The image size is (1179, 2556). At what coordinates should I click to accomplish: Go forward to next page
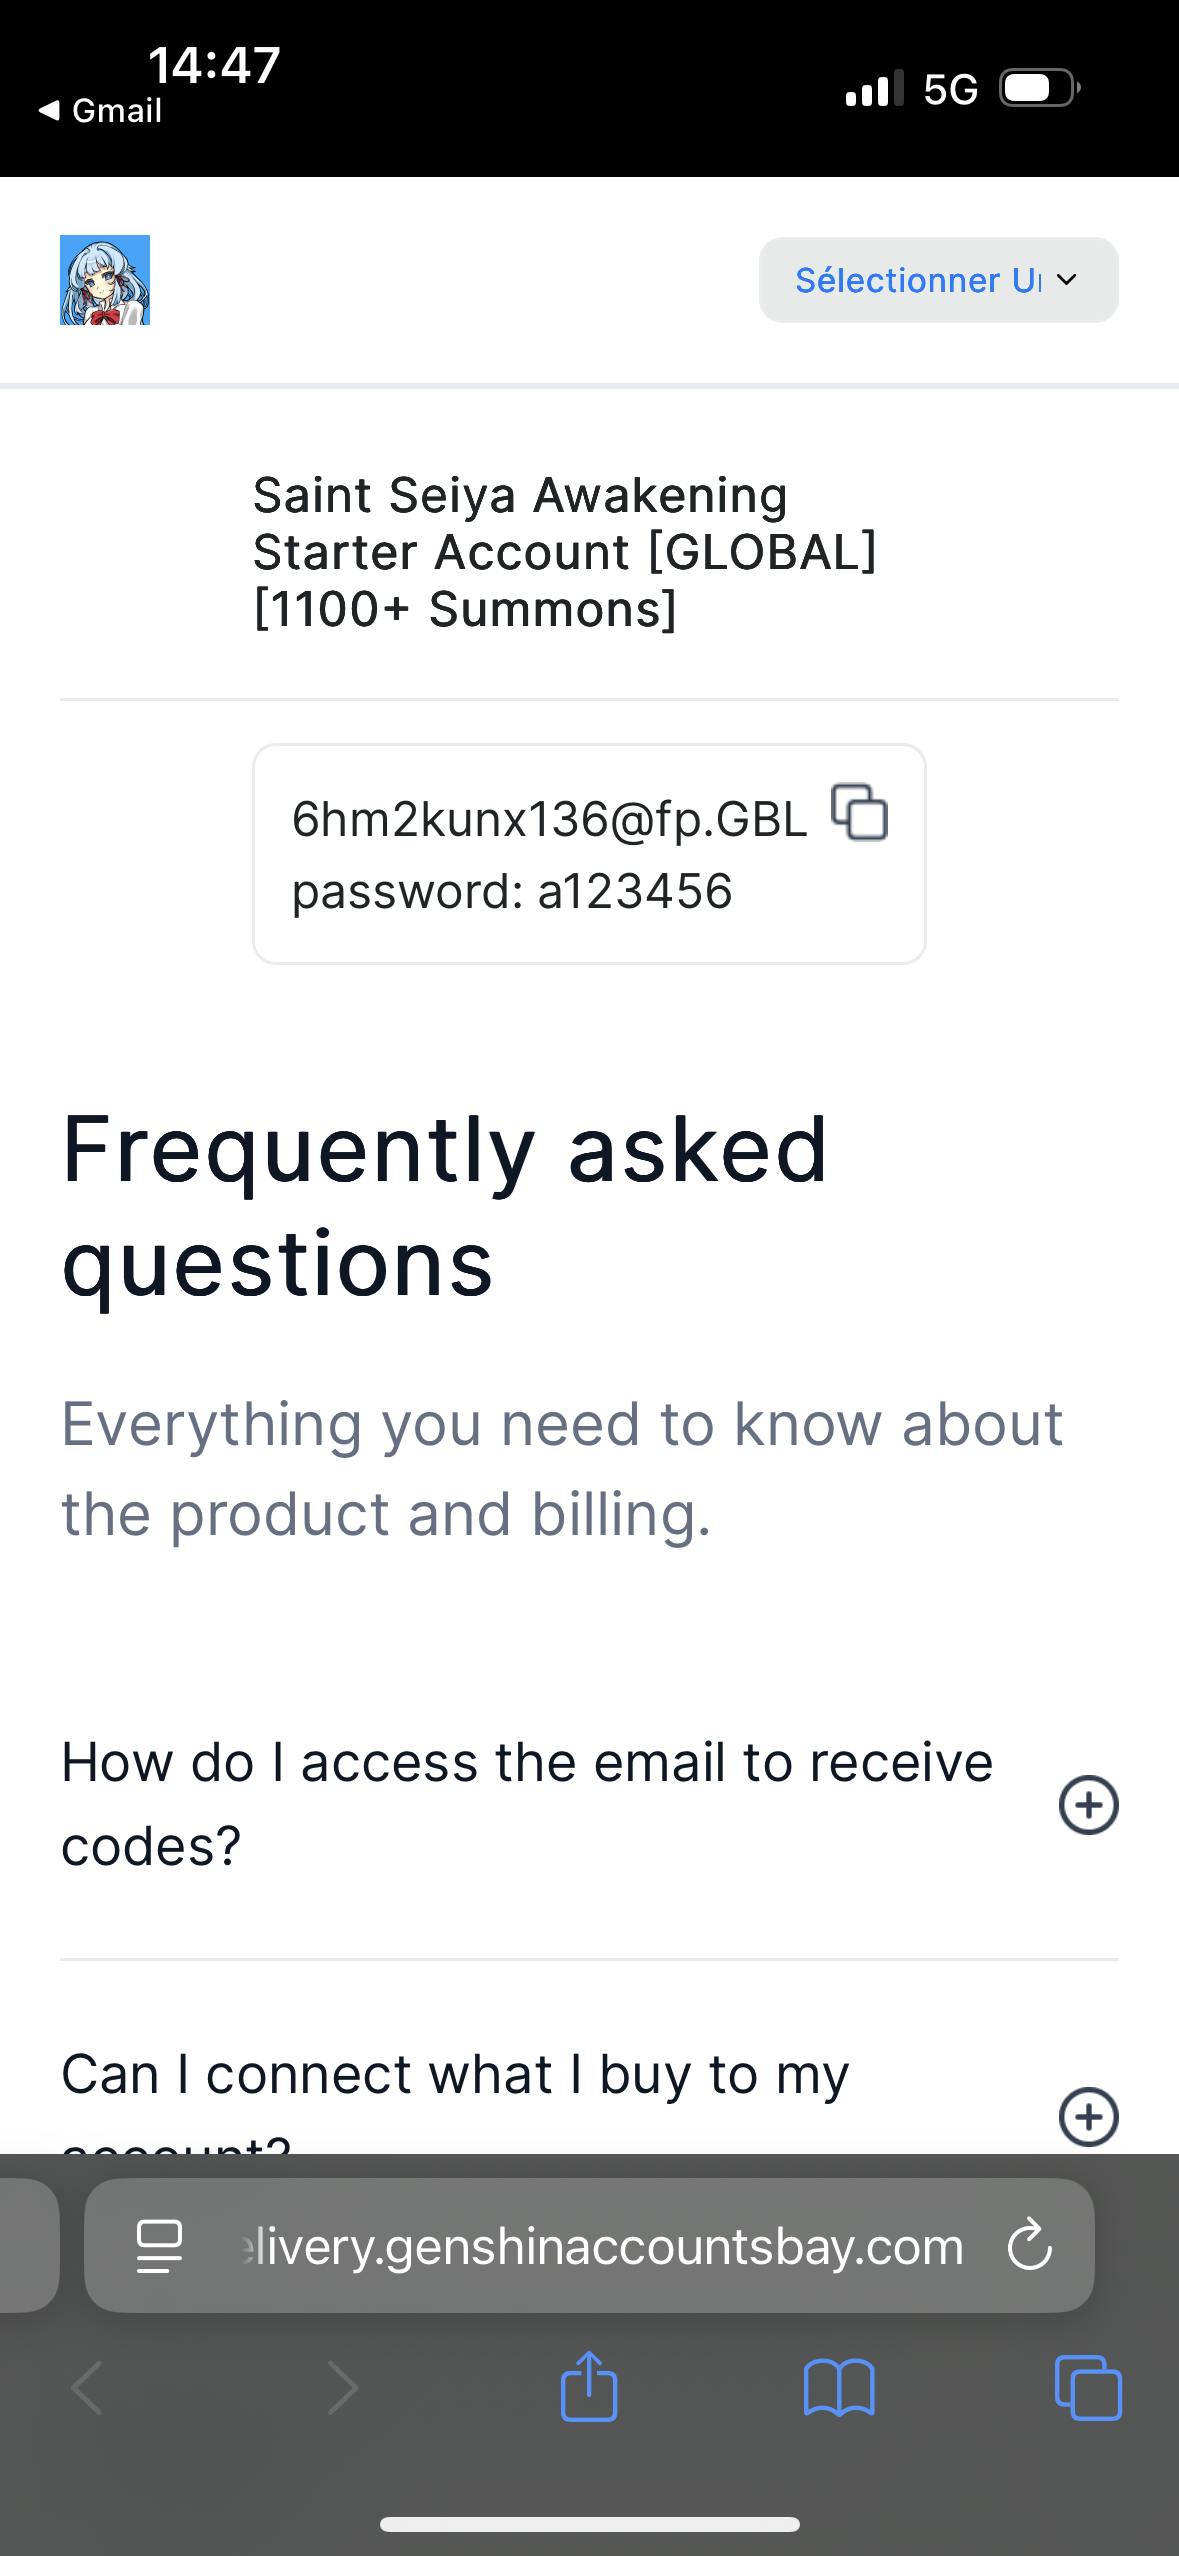[342, 2388]
